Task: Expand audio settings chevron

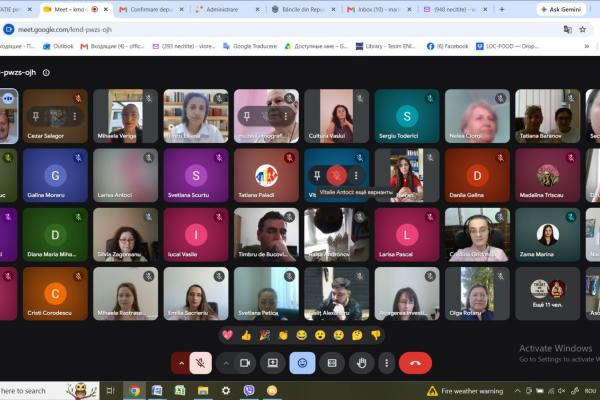Action: coord(181,363)
